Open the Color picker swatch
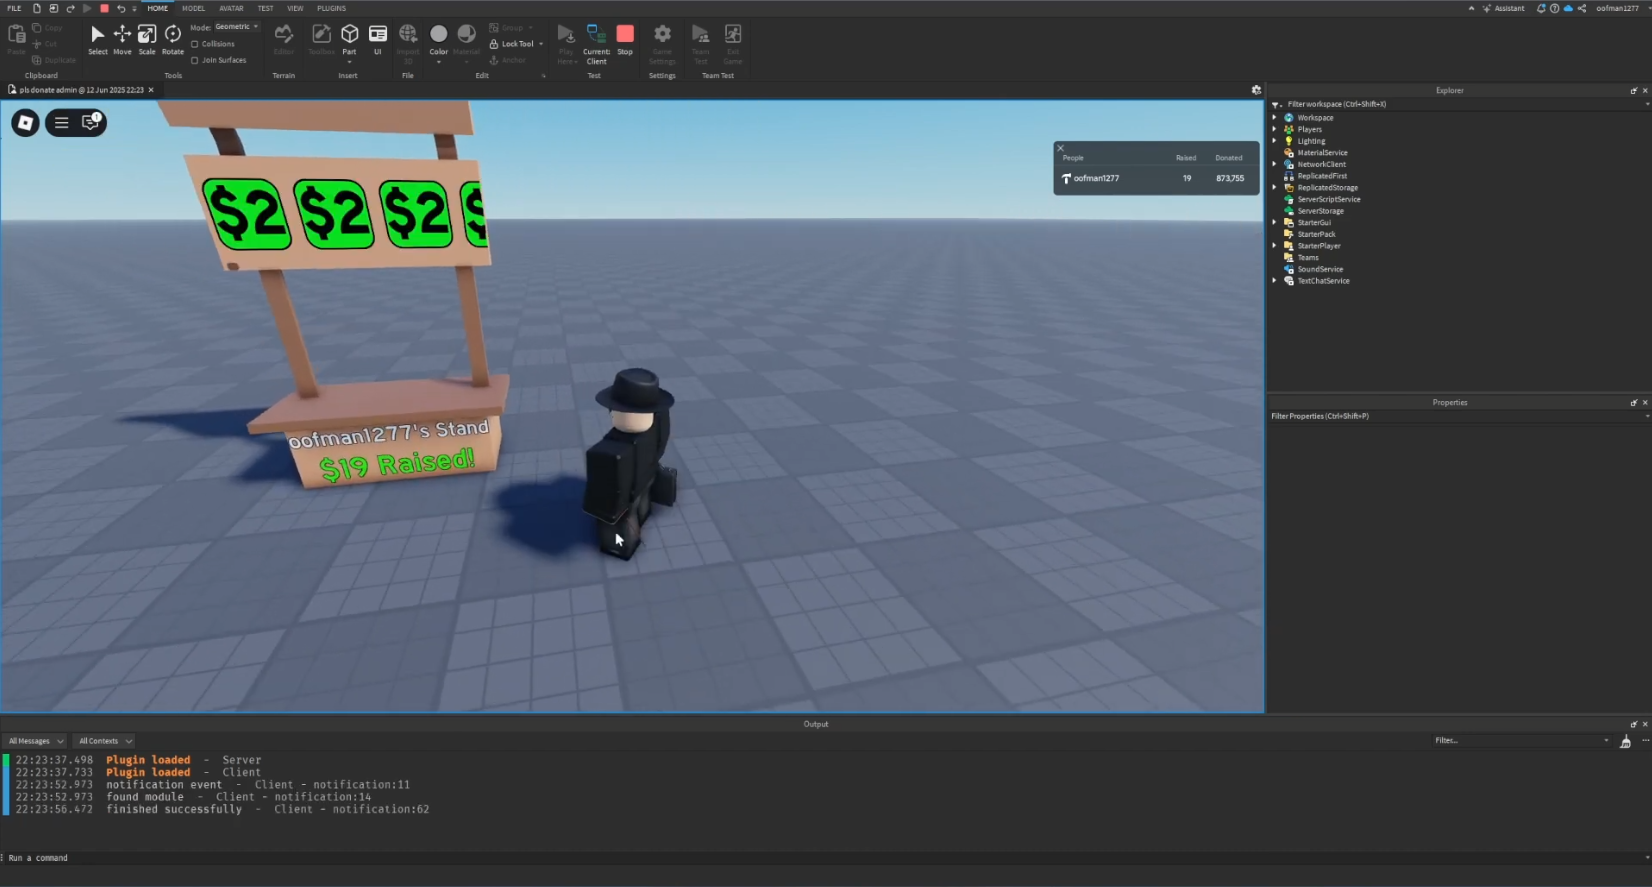 point(438,36)
